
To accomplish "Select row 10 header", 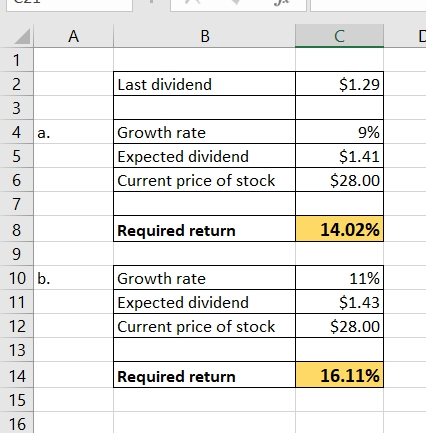I will pyautogui.click(x=16, y=278).
